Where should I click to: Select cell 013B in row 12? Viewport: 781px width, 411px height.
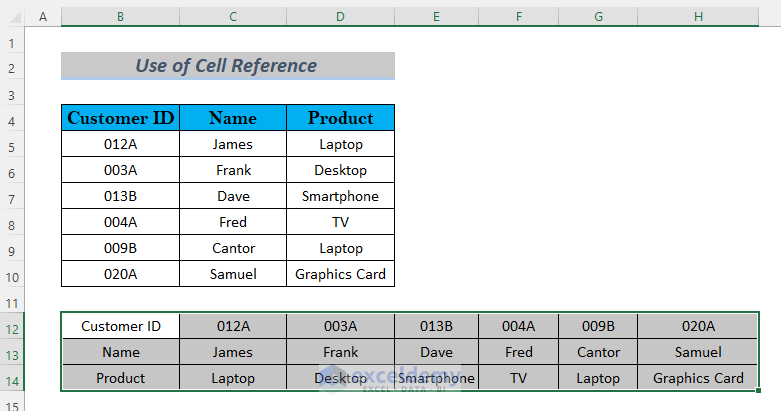(x=436, y=326)
